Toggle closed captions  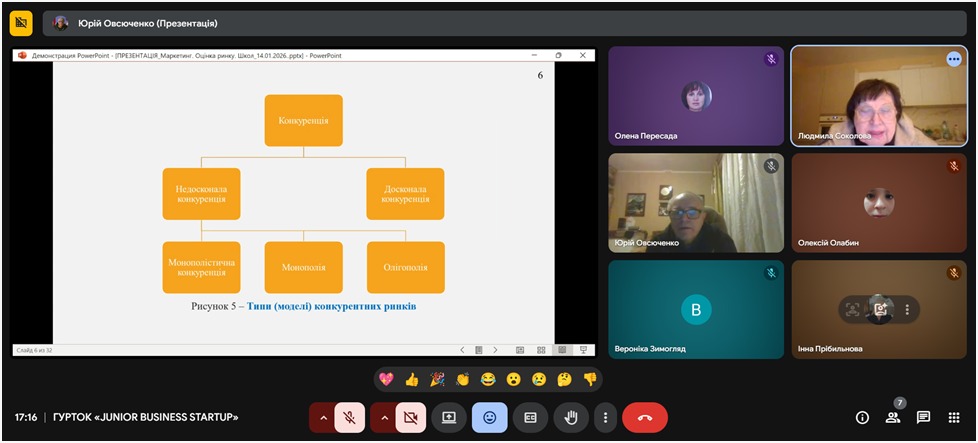530,417
